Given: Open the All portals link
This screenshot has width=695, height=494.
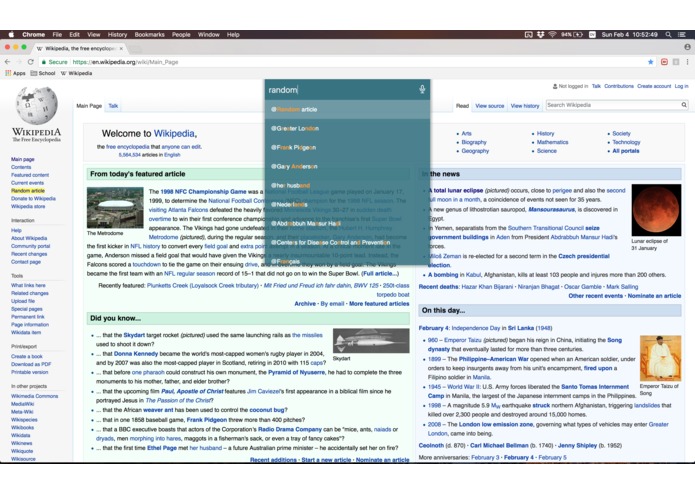Looking at the screenshot, I should point(626,151).
